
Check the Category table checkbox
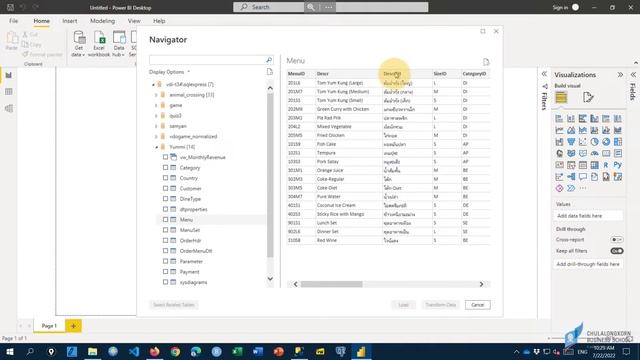click(x=165, y=167)
